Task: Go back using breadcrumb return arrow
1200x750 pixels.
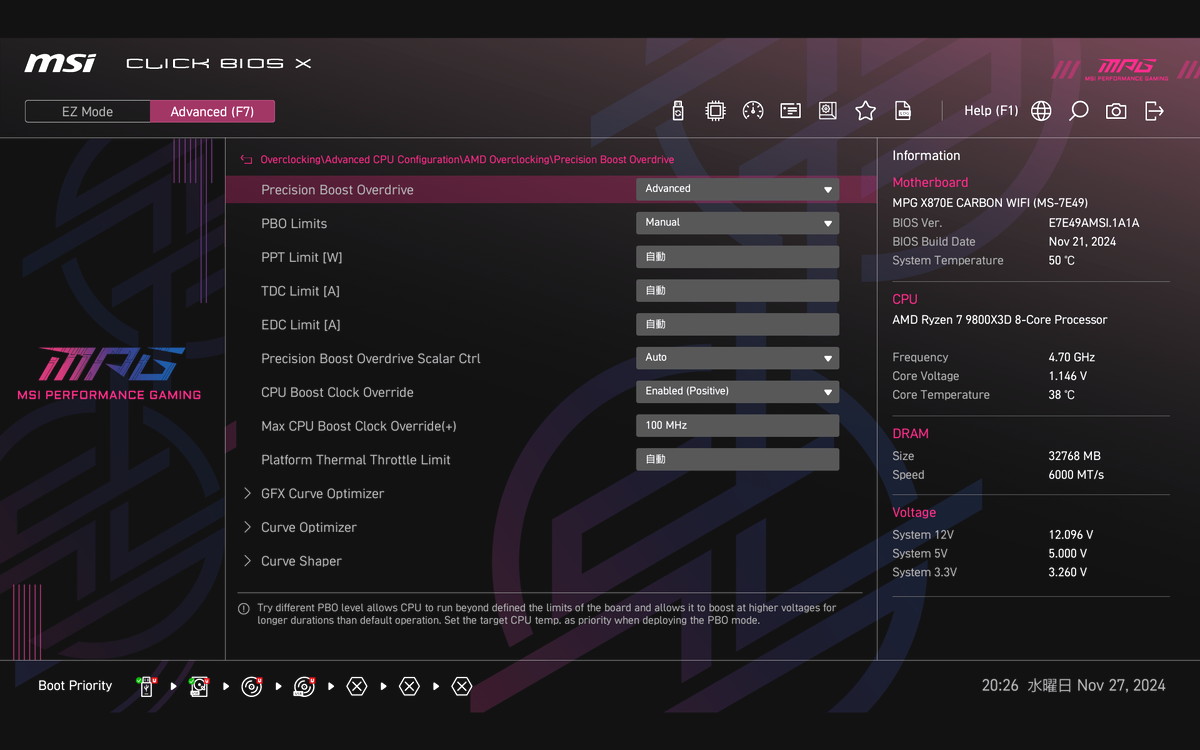Action: tap(247, 160)
